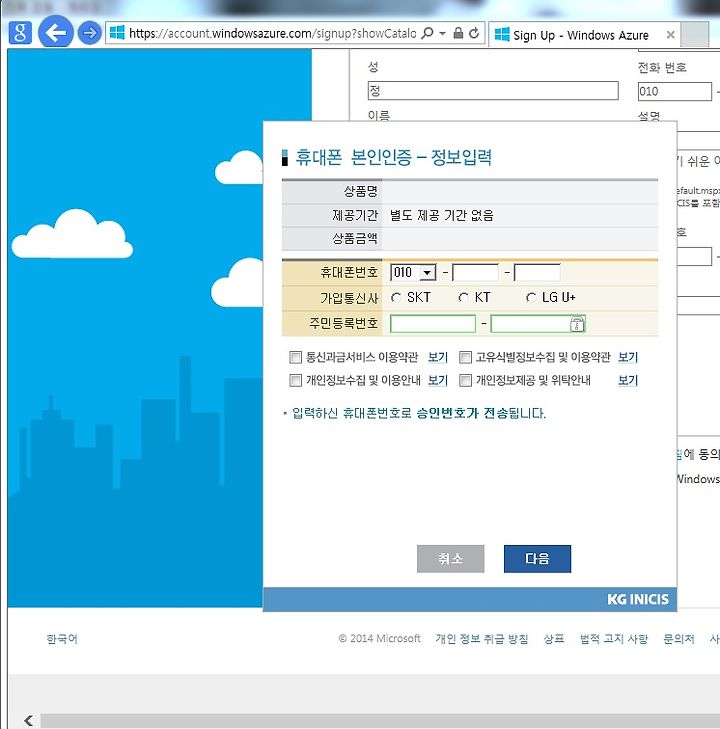Click the 취소 cancel button

[450, 558]
